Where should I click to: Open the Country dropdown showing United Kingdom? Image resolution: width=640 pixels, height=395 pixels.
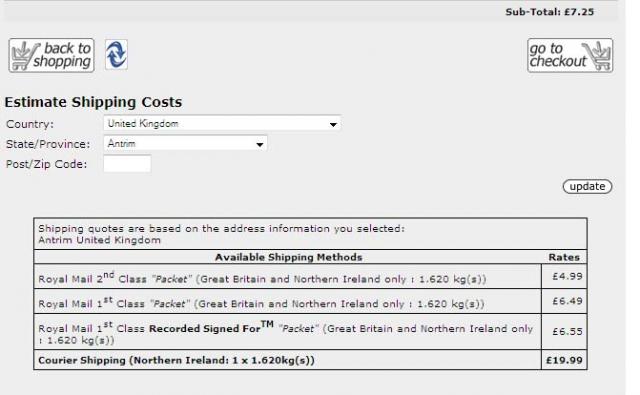click(222, 124)
